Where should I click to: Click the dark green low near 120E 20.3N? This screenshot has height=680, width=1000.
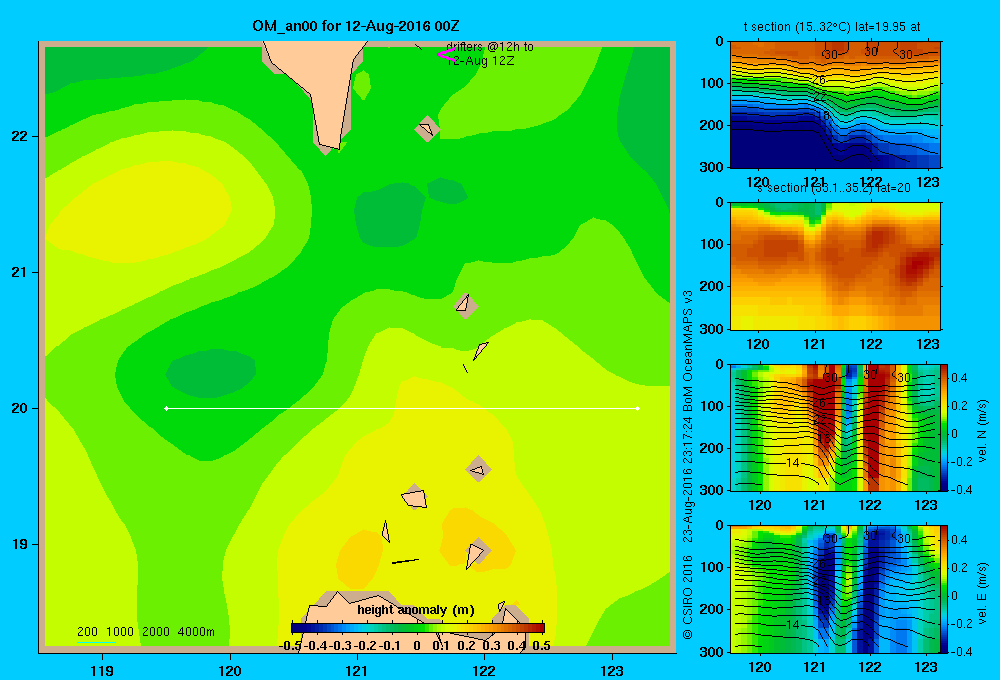pos(211,371)
